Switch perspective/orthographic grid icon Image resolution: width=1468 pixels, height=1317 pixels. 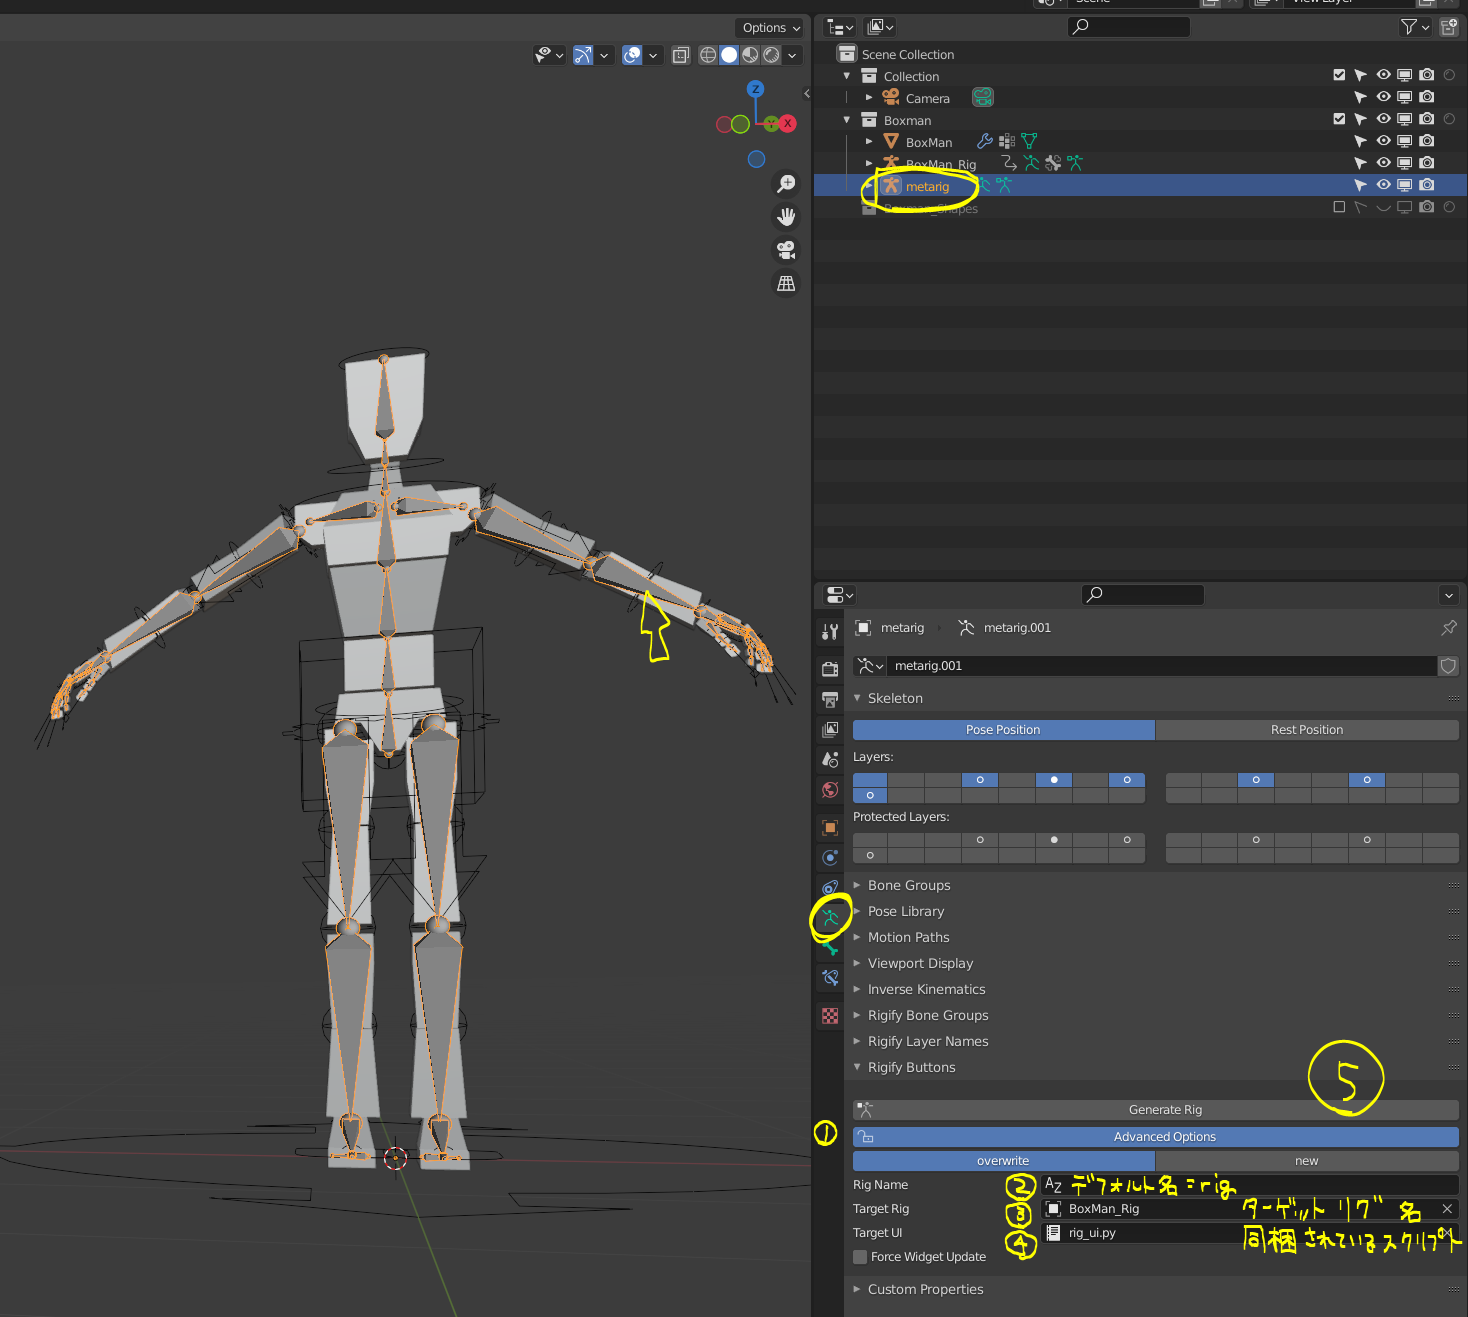pos(787,284)
